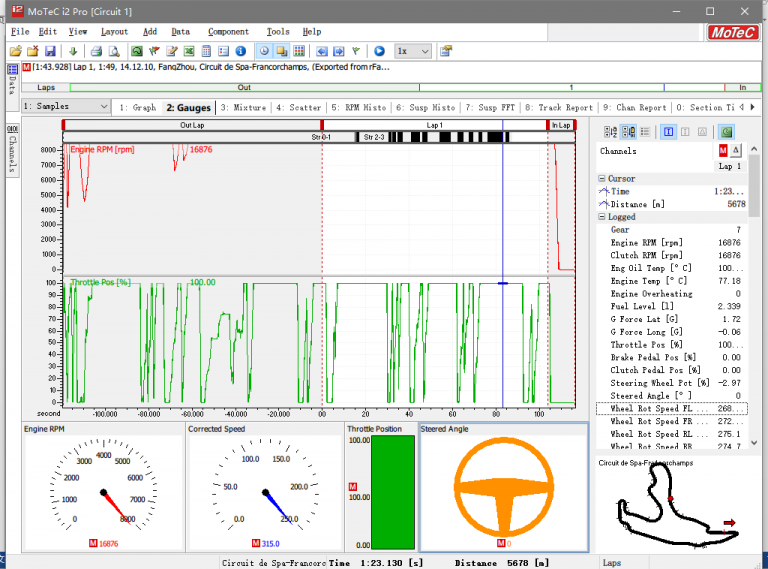Click the MoTeC logo button

click(x=733, y=33)
